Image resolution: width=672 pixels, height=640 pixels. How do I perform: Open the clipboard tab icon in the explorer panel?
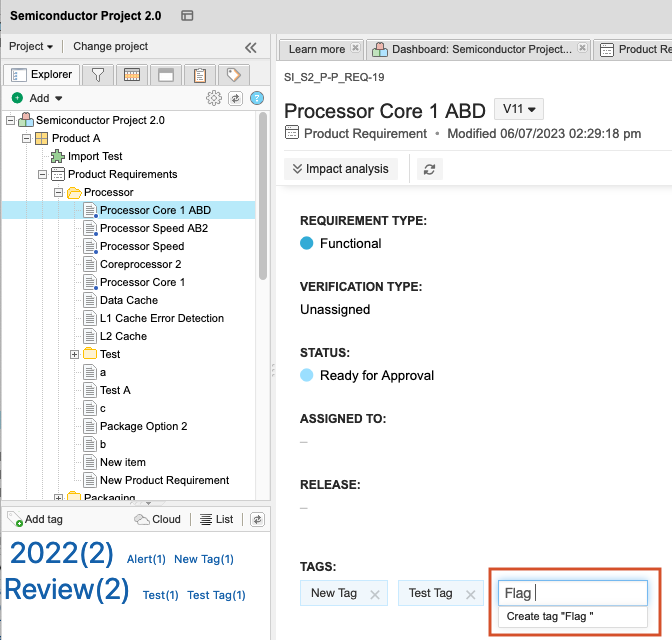point(200,75)
